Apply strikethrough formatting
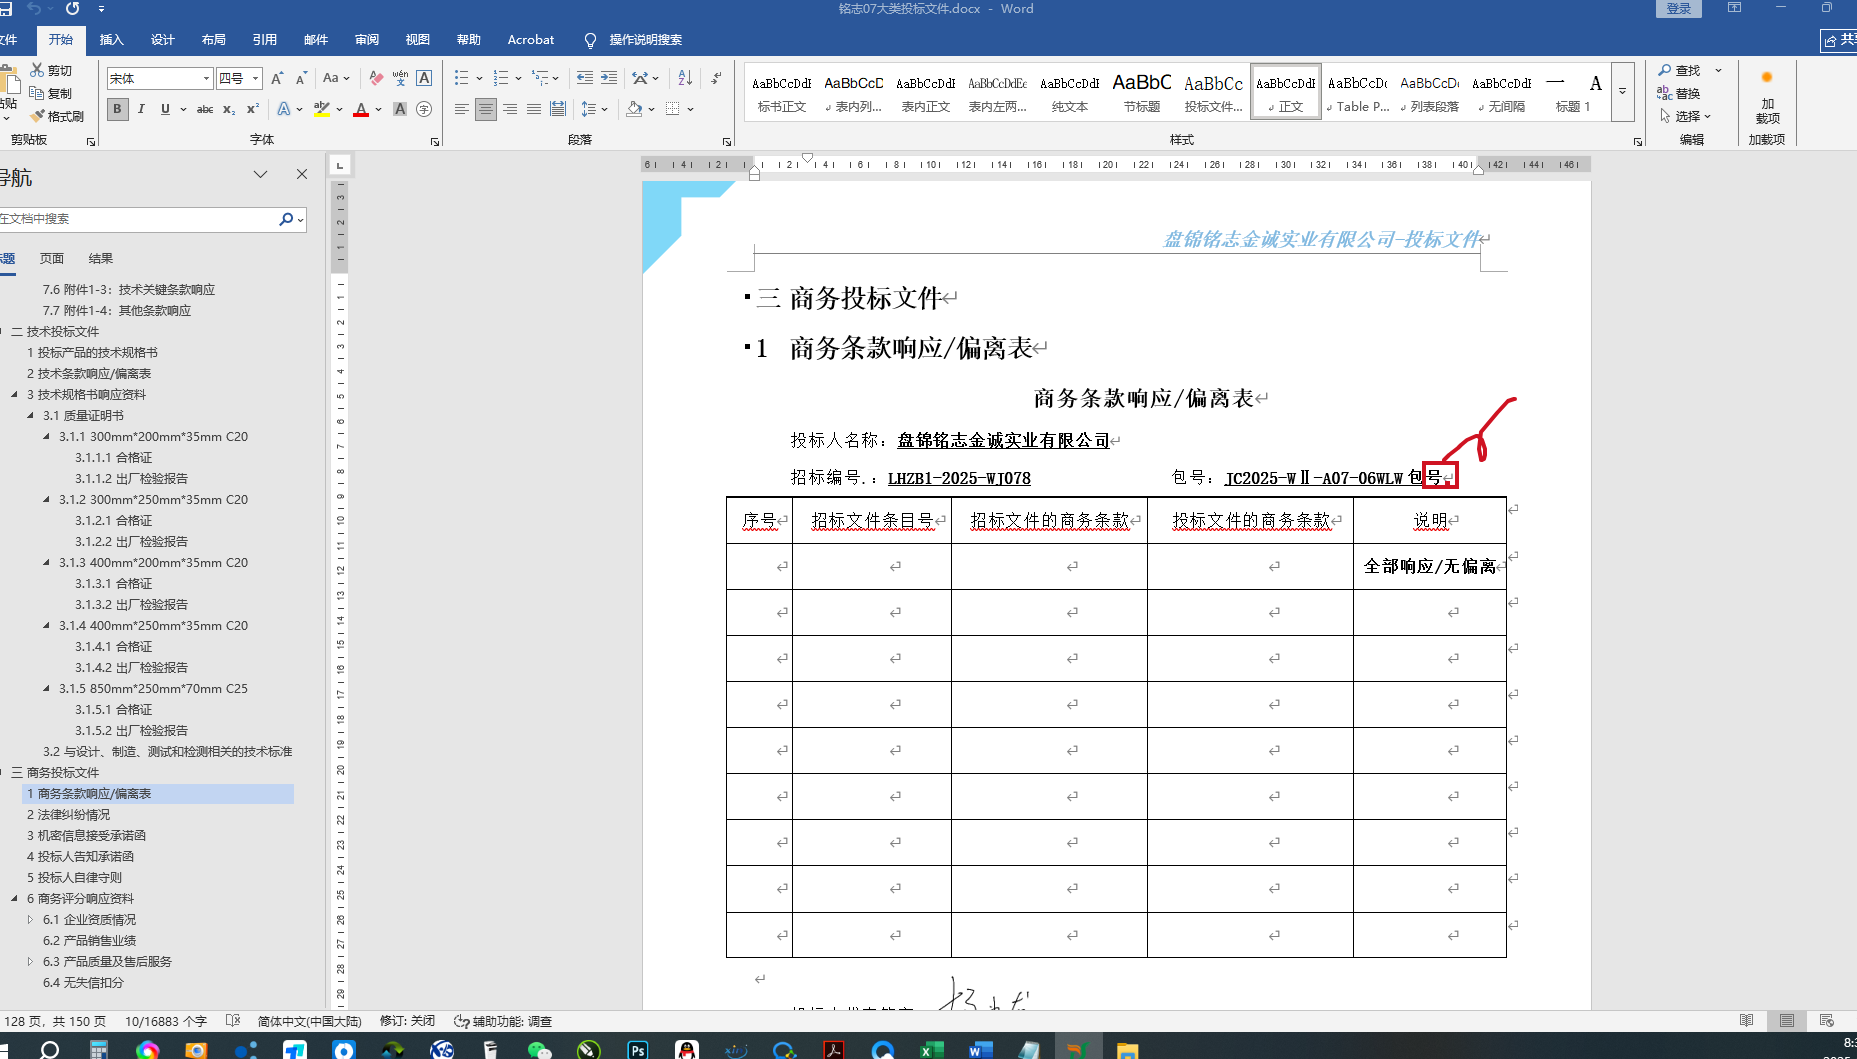The width and height of the screenshot is (1857, 1059). (x=205, y=109)
